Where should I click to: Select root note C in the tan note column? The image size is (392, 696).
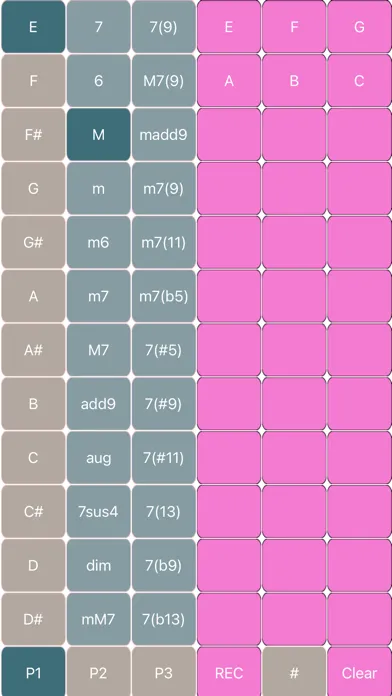tap(33, 458)
